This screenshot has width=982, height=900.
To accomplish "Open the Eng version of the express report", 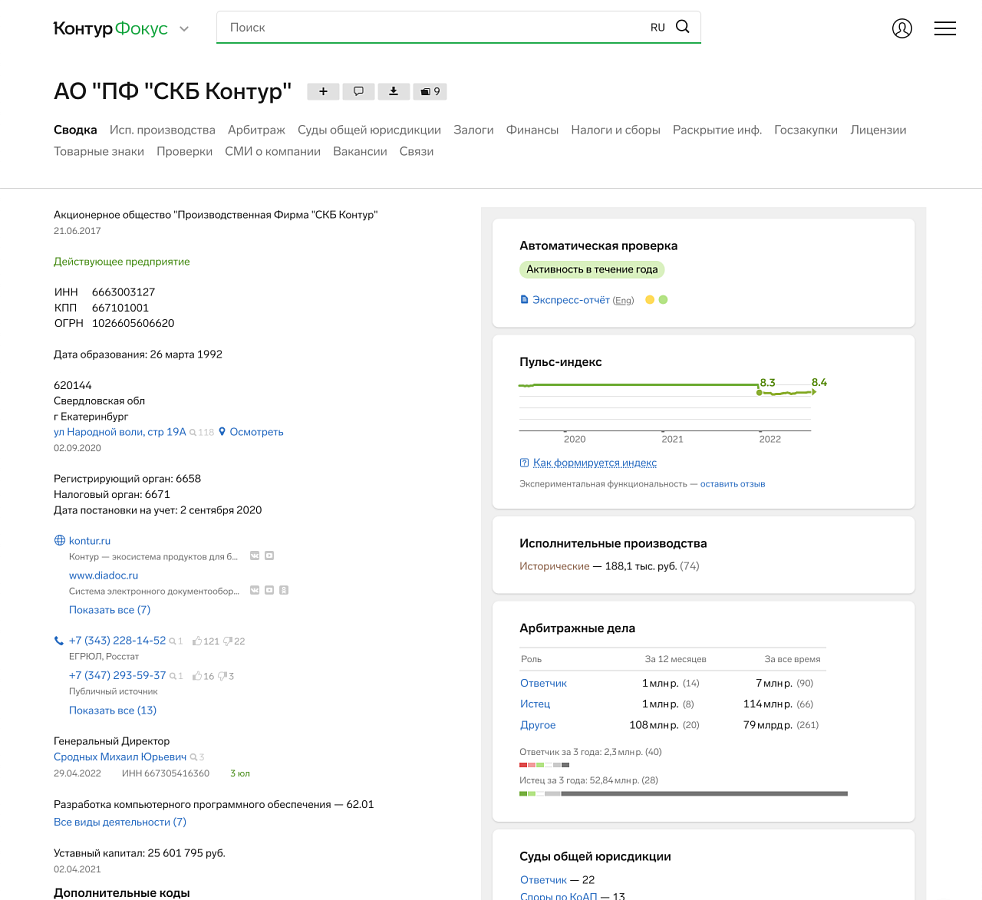I will coord(623,301).
